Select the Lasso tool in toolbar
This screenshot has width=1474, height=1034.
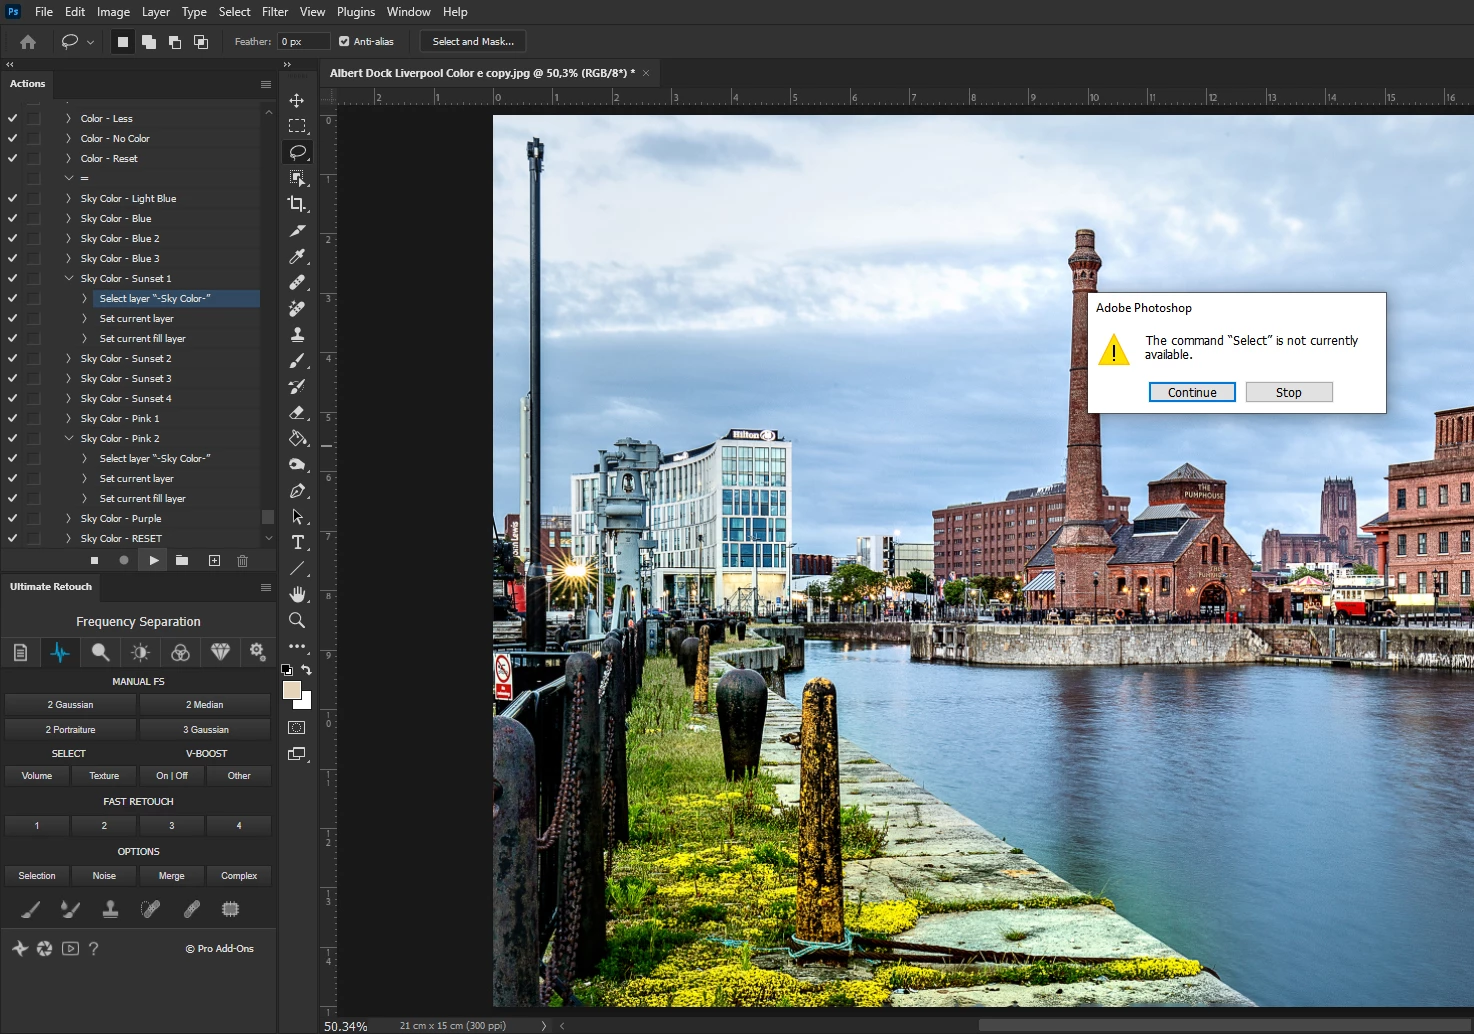pos(297,152)
